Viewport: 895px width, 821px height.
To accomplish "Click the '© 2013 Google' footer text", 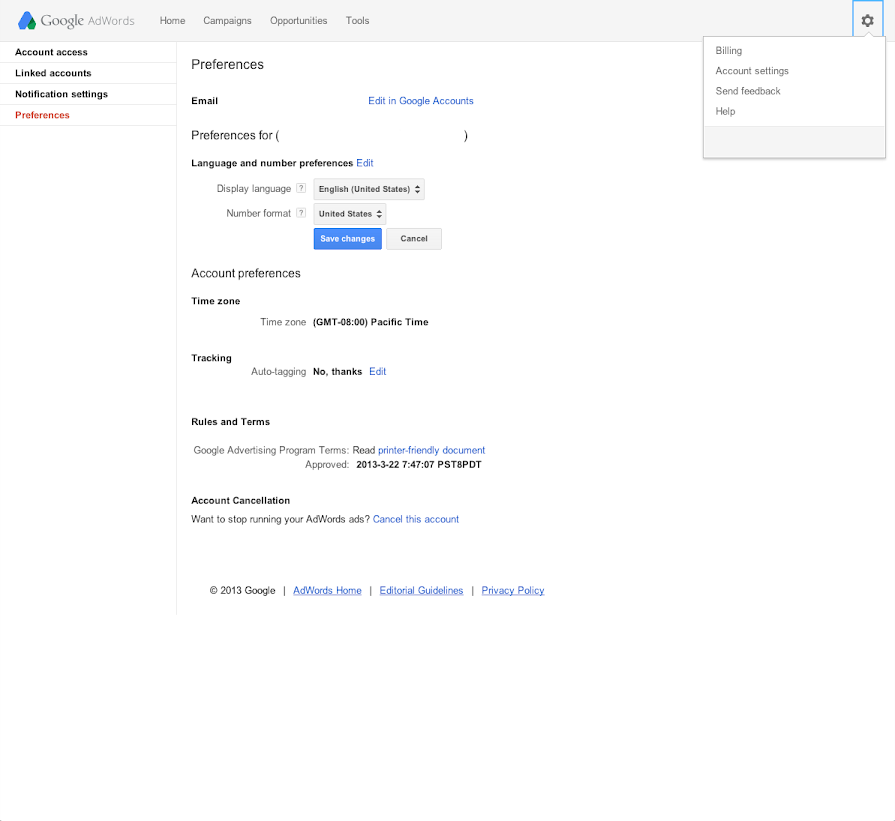I will 242,591.
